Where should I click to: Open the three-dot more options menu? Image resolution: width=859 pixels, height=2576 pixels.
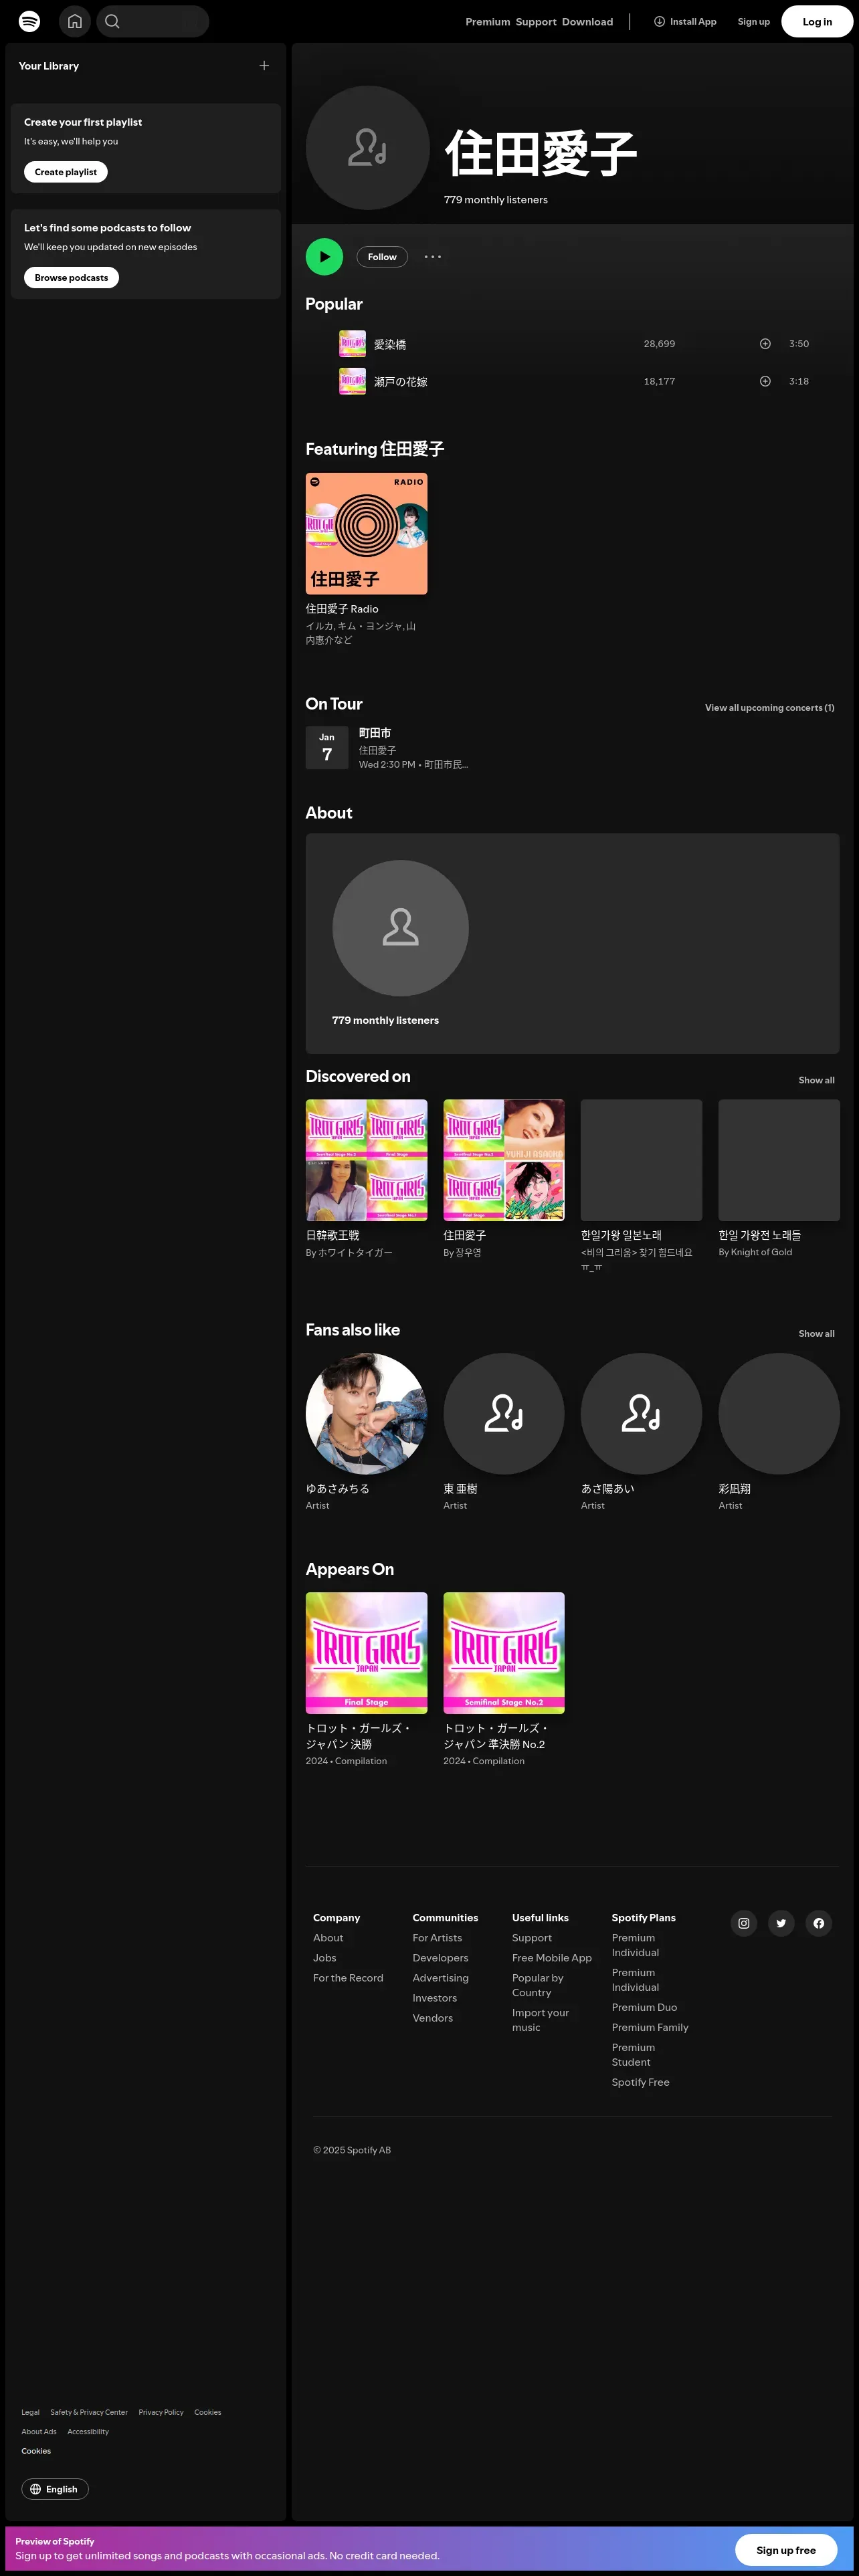pos(432,257)
